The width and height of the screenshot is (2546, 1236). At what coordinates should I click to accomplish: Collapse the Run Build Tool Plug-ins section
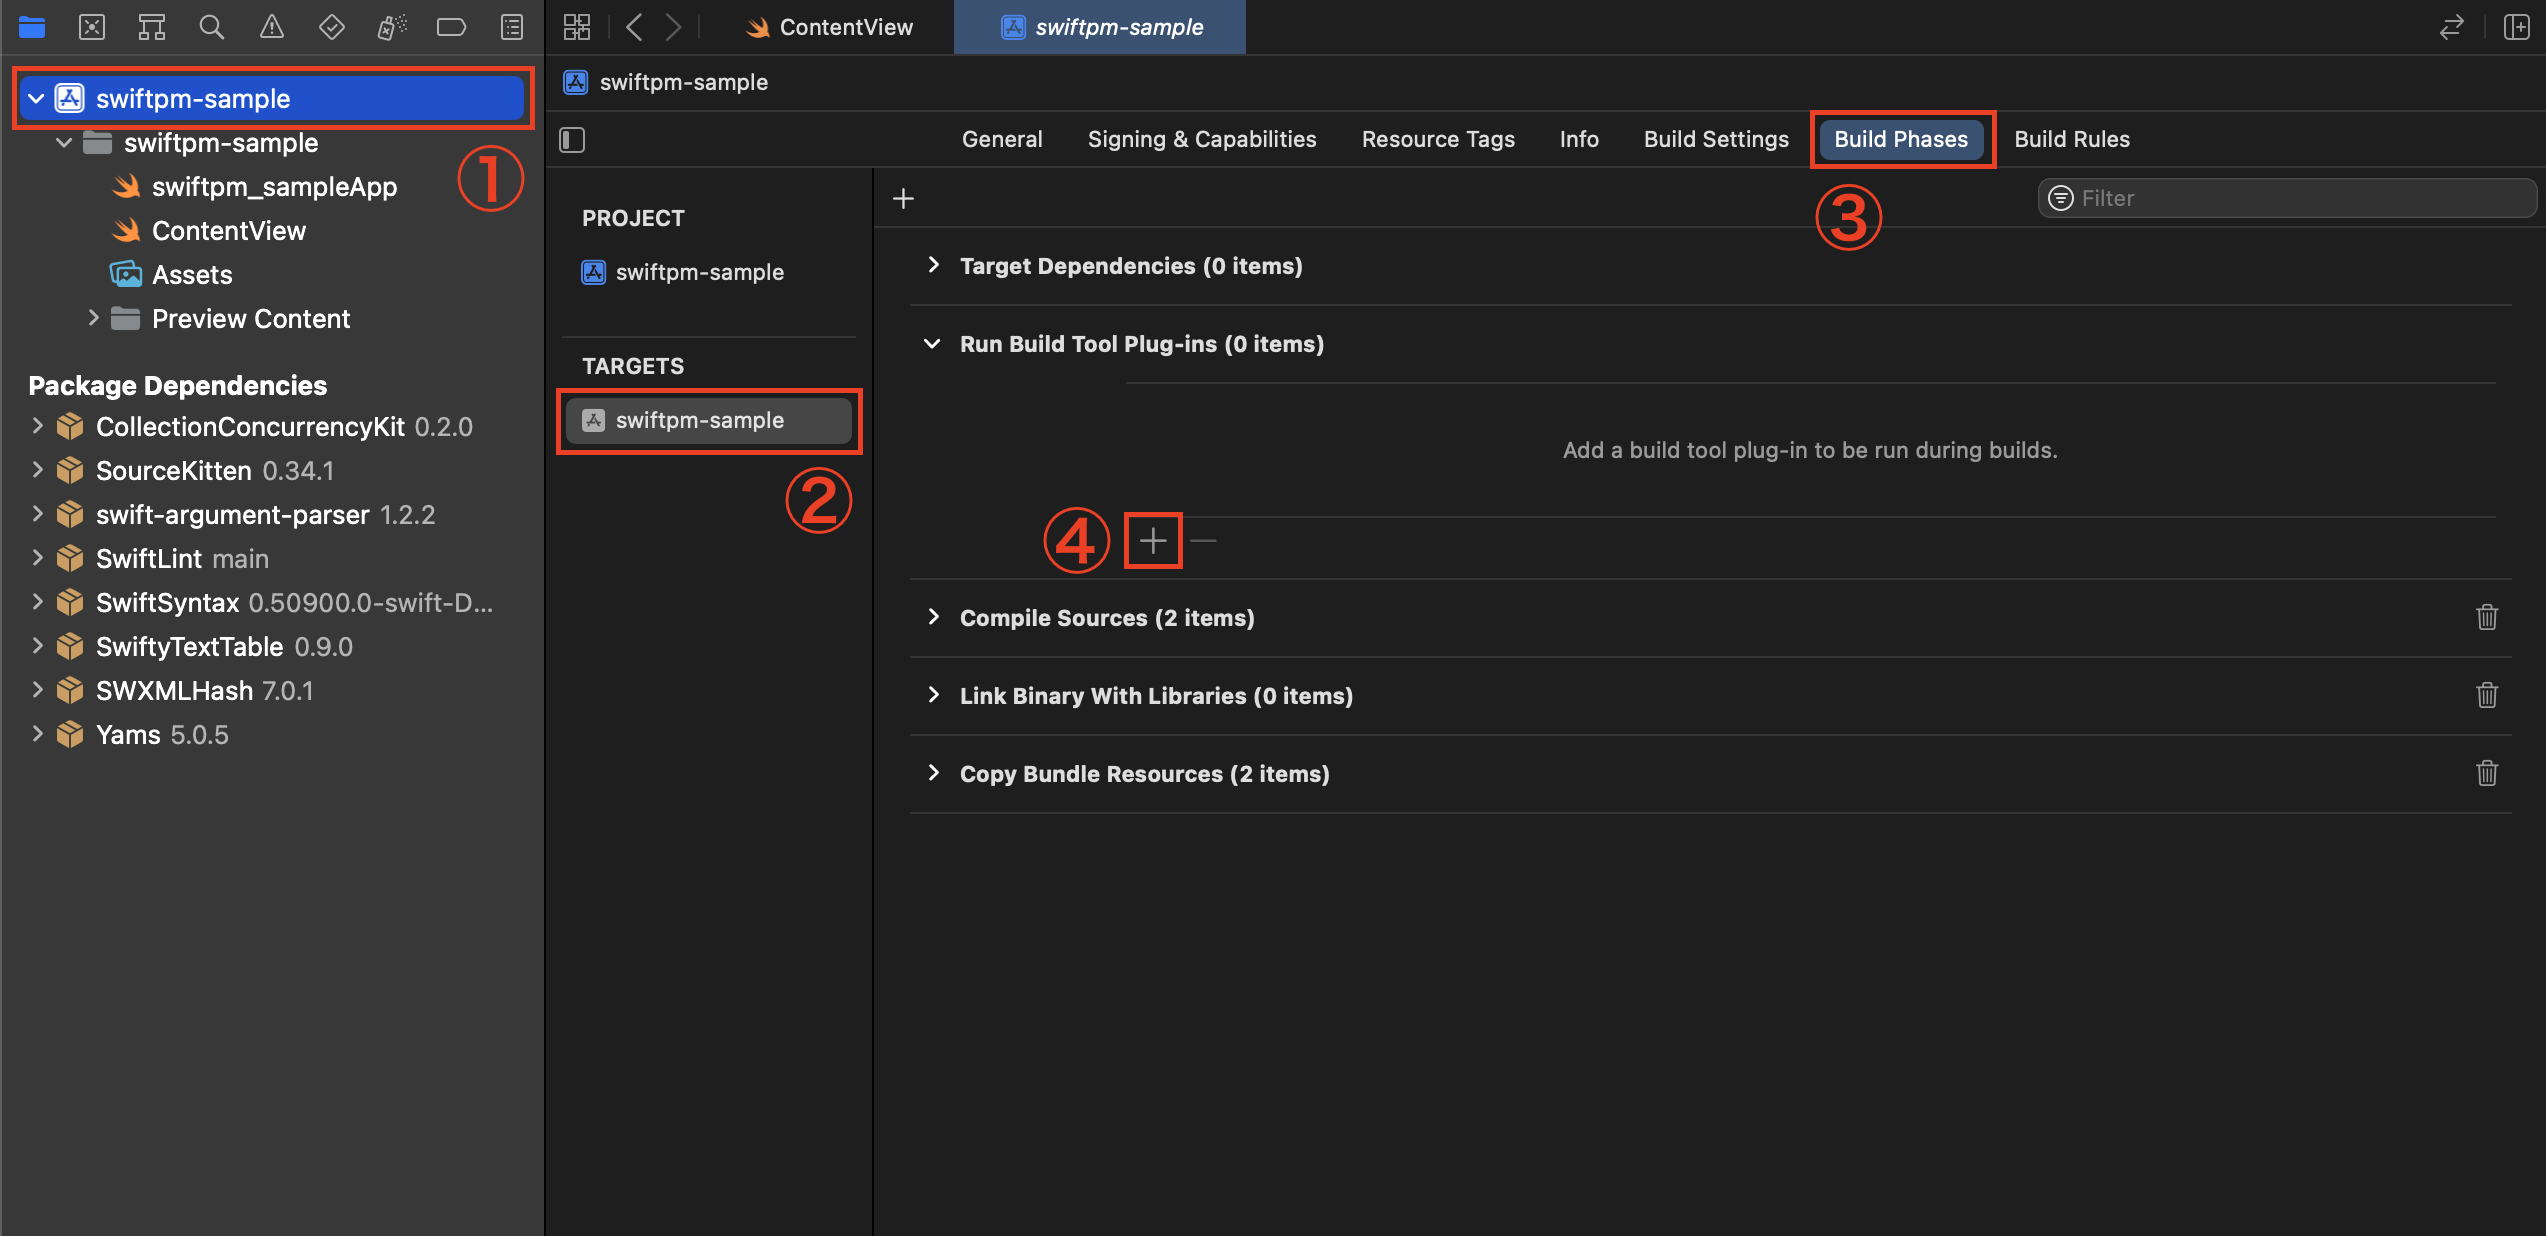(x=932, y=343)
